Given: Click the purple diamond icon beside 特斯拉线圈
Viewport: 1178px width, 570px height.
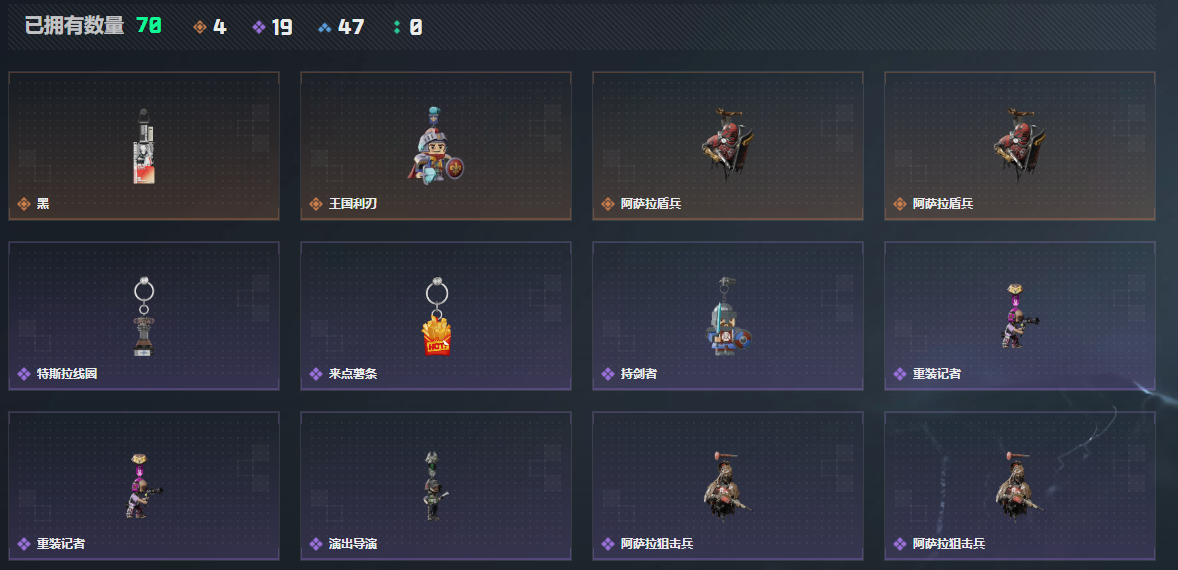Looking at the screenshot, I should coord(24,374).
